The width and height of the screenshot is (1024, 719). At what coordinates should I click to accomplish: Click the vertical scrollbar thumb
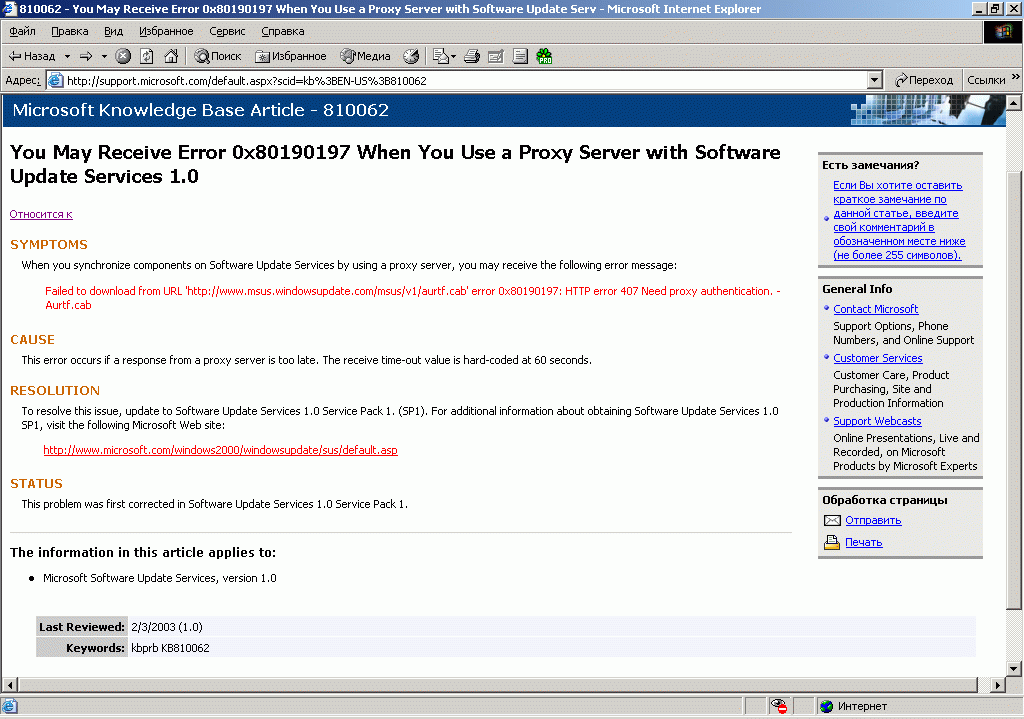[x=1013, y=391]
